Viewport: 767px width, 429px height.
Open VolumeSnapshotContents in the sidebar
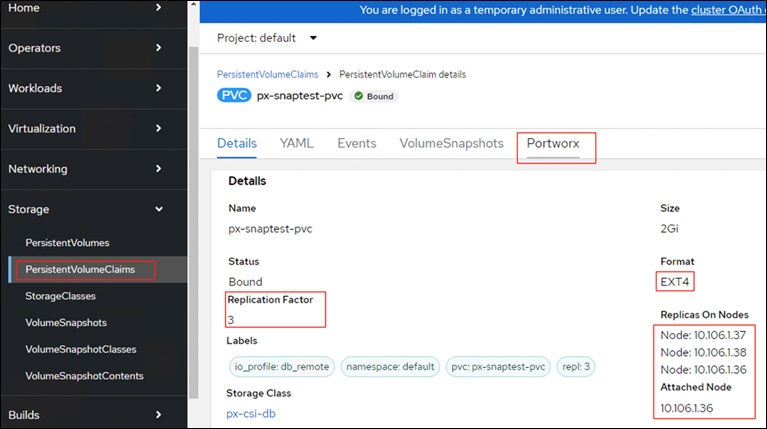[x=85, y=376]
